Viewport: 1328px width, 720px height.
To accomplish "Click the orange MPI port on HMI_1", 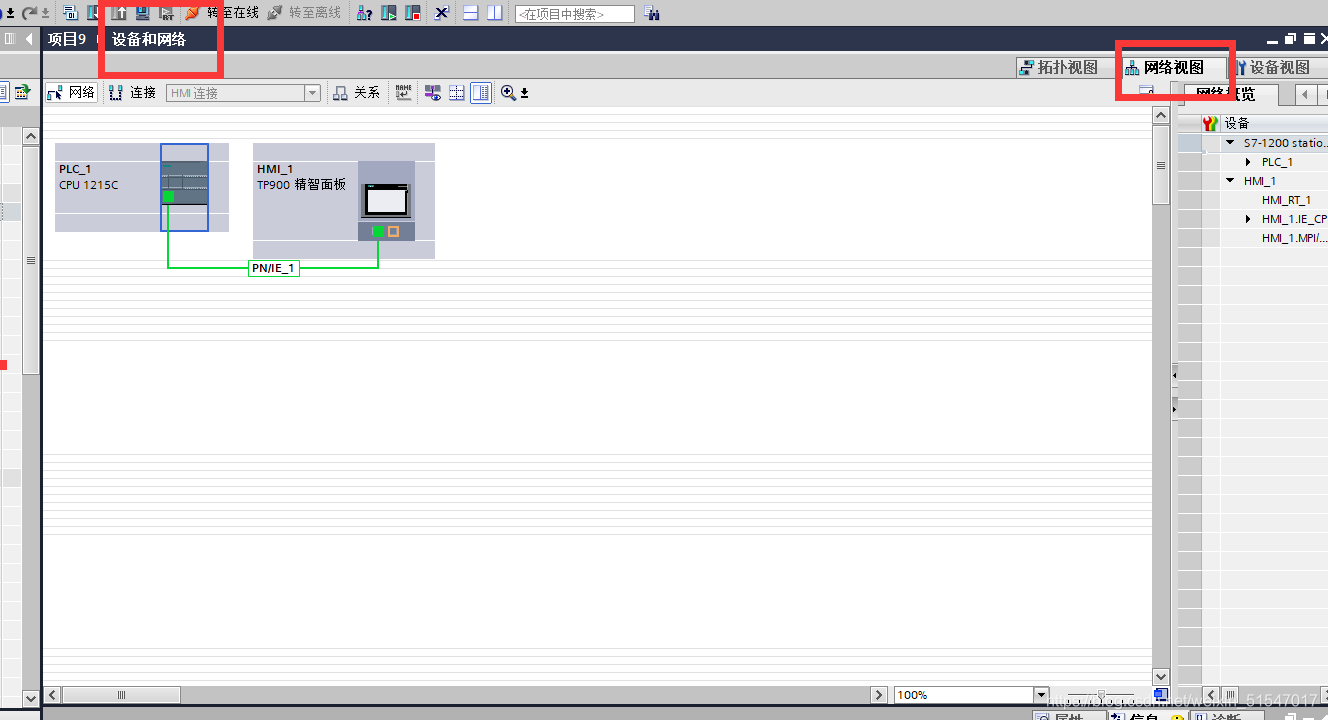I will pos(393,231).
